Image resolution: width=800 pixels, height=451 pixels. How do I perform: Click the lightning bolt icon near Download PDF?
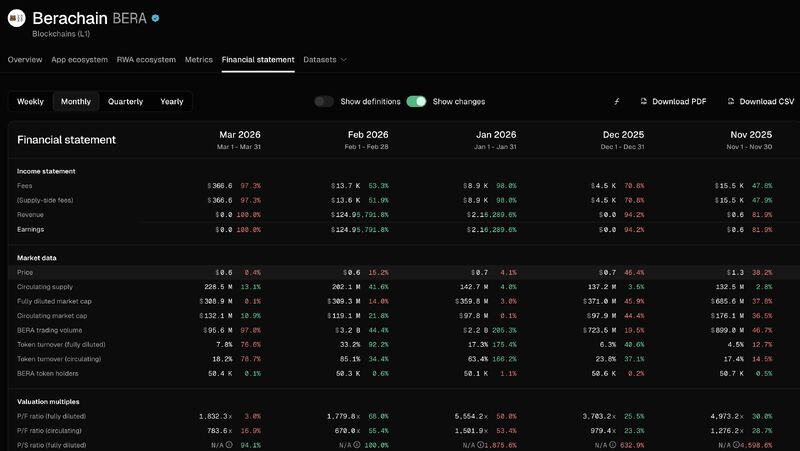point(616,102)
